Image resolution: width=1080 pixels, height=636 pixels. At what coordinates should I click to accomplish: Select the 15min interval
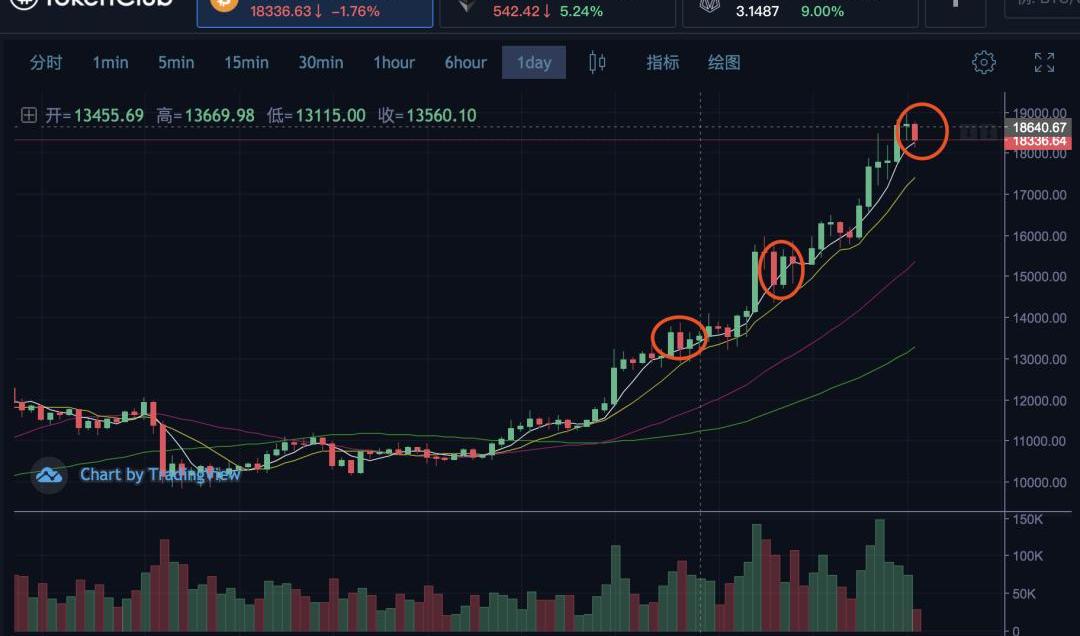click(246, 63)
